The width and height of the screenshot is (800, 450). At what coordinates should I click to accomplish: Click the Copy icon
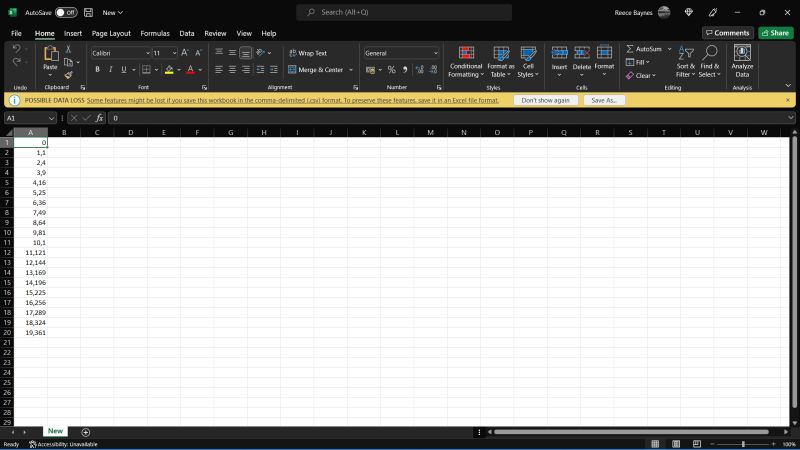click(68, 62)
